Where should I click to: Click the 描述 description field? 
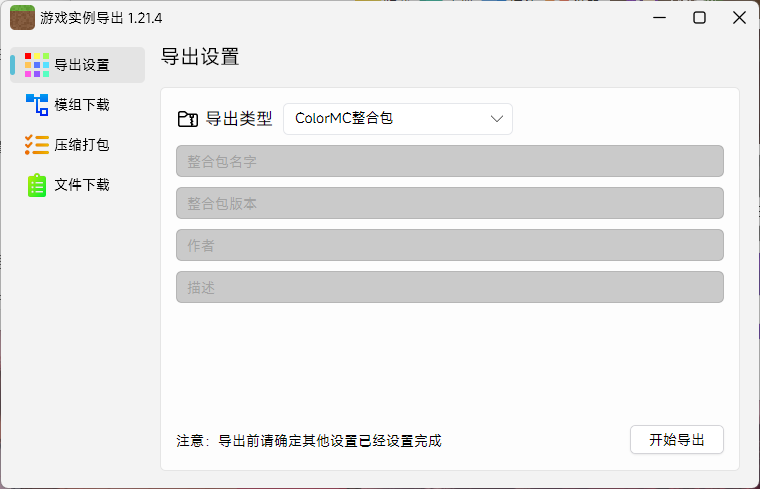point(449,287)
